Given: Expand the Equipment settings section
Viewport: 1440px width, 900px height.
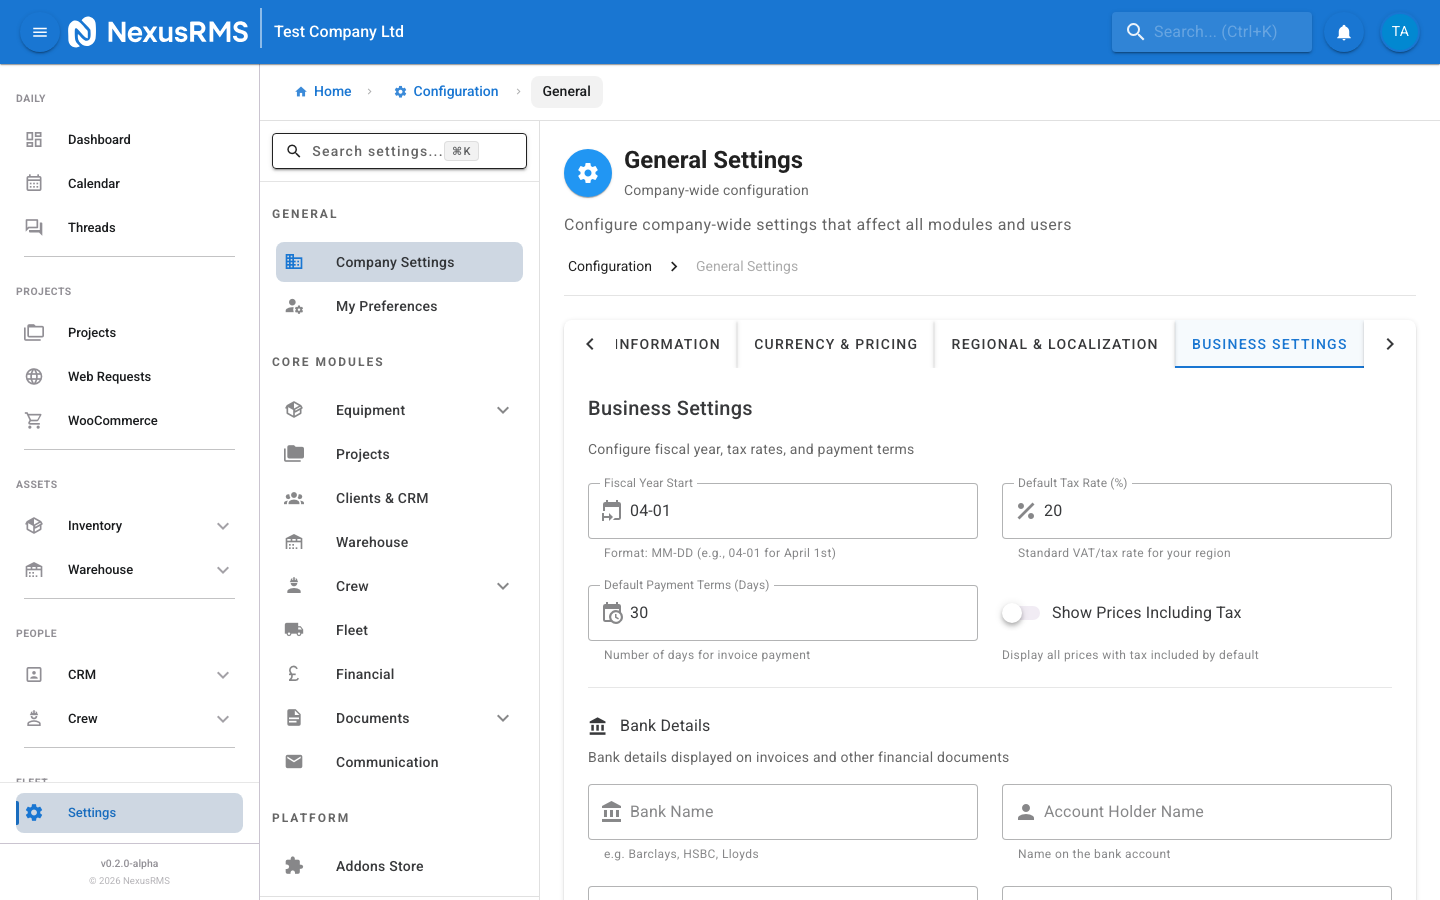Looking at the screenshot, I should (x=502, y=409).
